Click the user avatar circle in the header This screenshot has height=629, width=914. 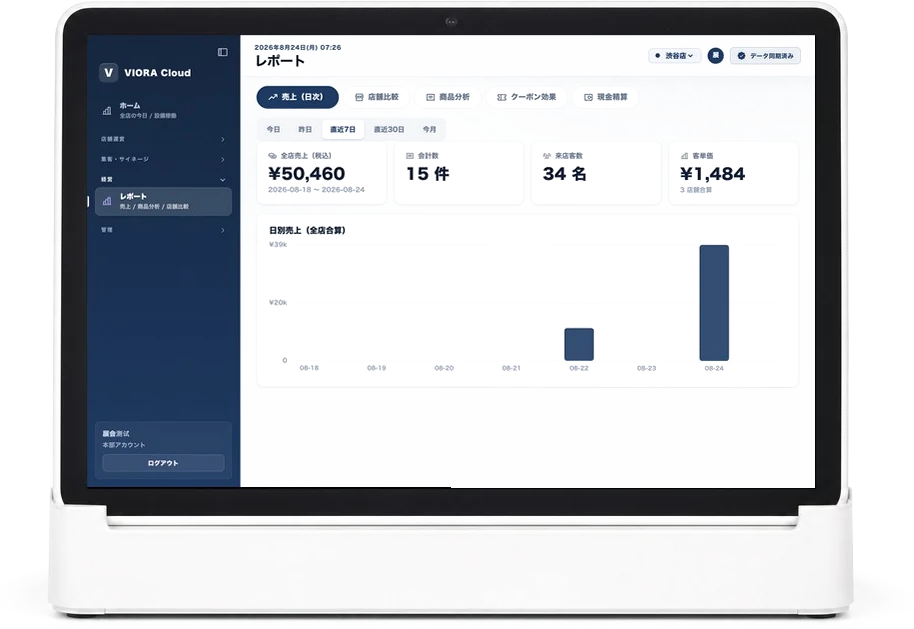[715, 56]
